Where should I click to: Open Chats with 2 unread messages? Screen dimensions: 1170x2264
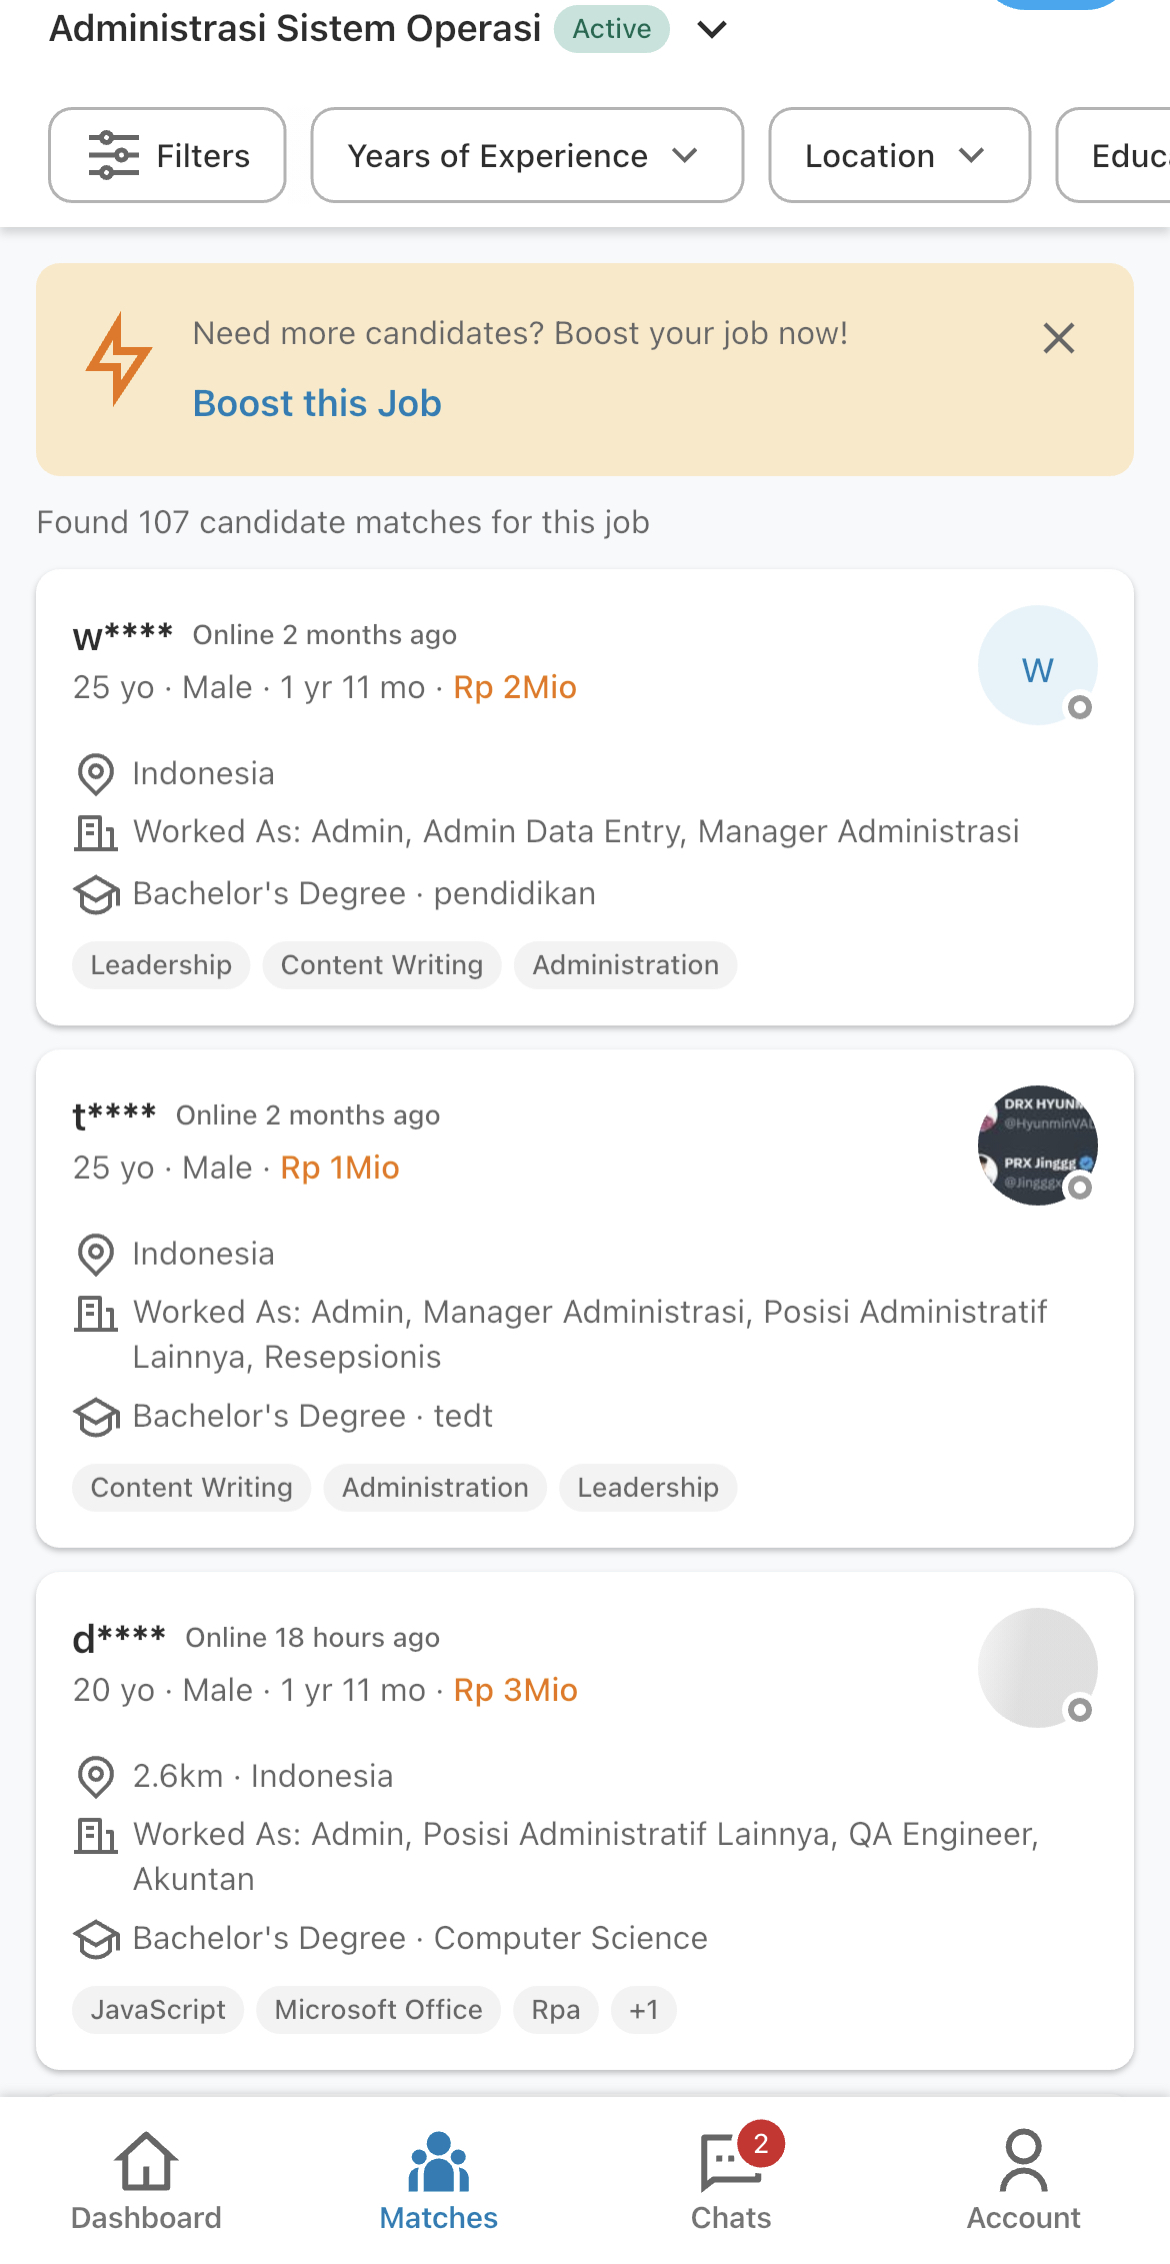tap(731, 2181)
